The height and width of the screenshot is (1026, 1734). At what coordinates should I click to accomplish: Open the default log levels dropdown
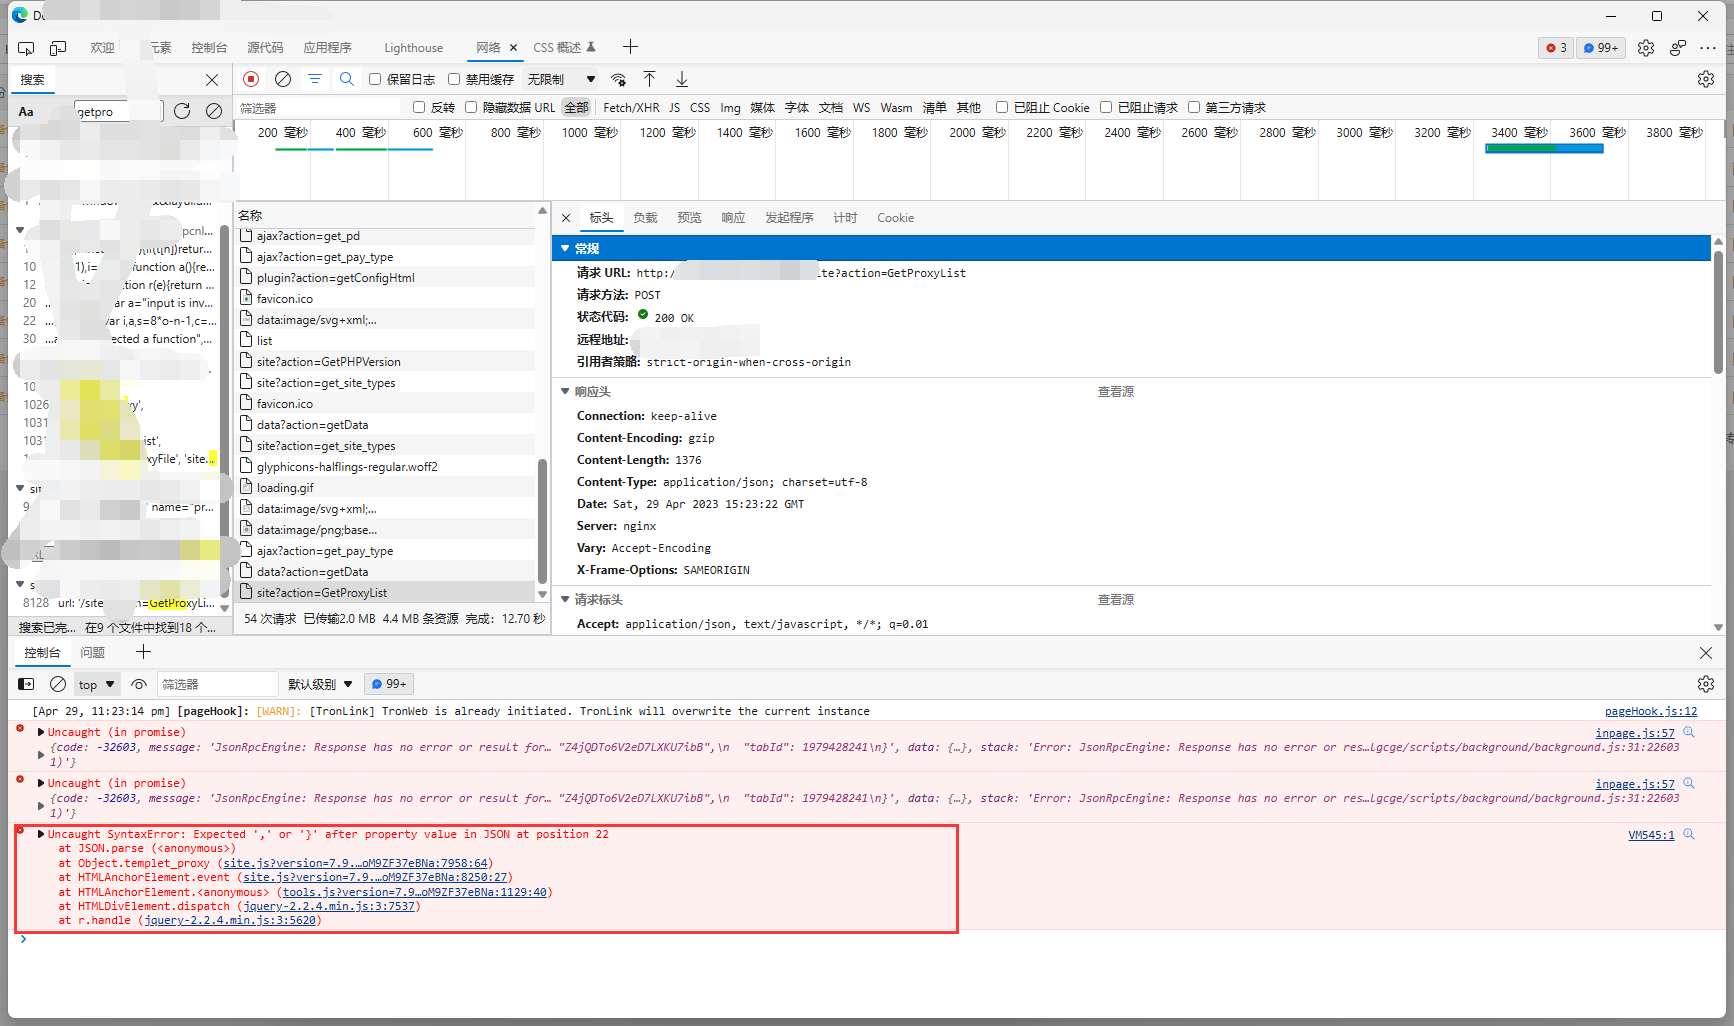click(x=321, y=685)
